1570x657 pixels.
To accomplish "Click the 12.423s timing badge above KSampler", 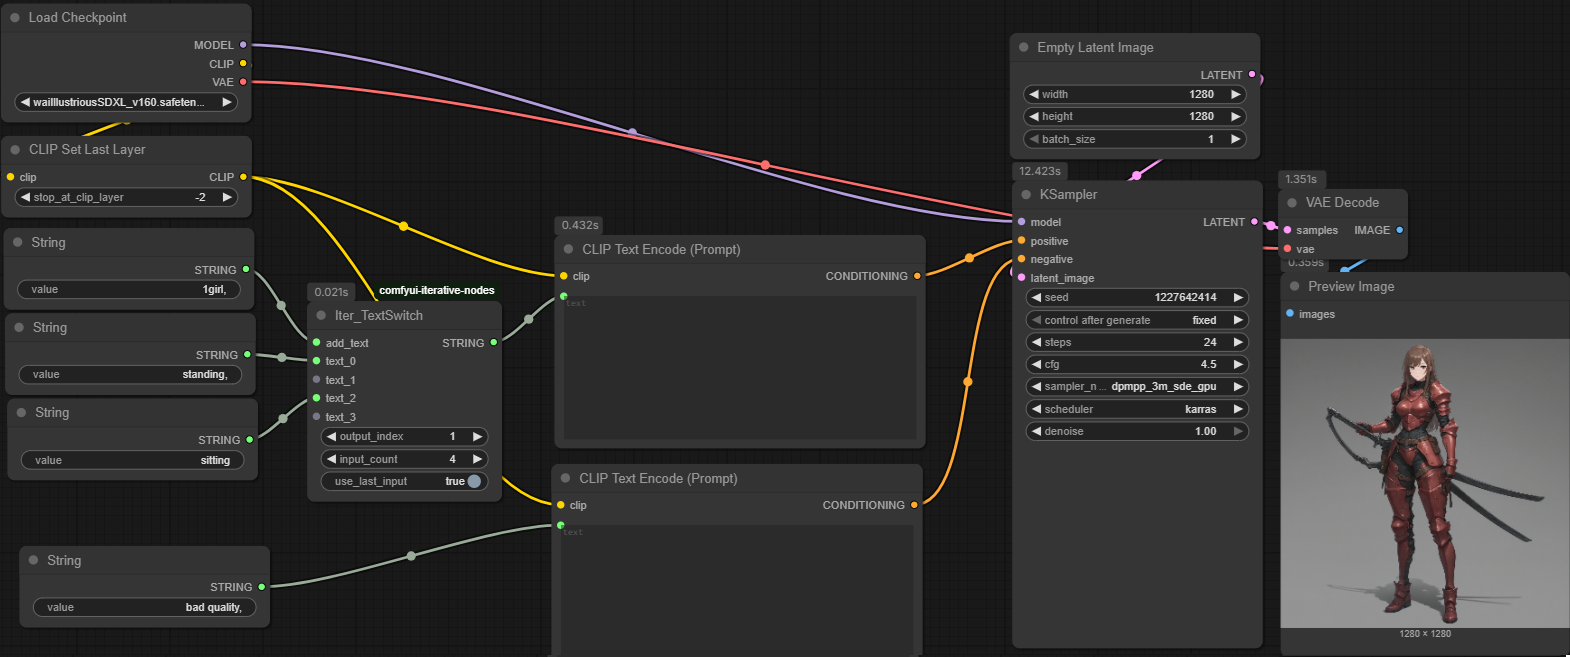I will point(1040,171).
